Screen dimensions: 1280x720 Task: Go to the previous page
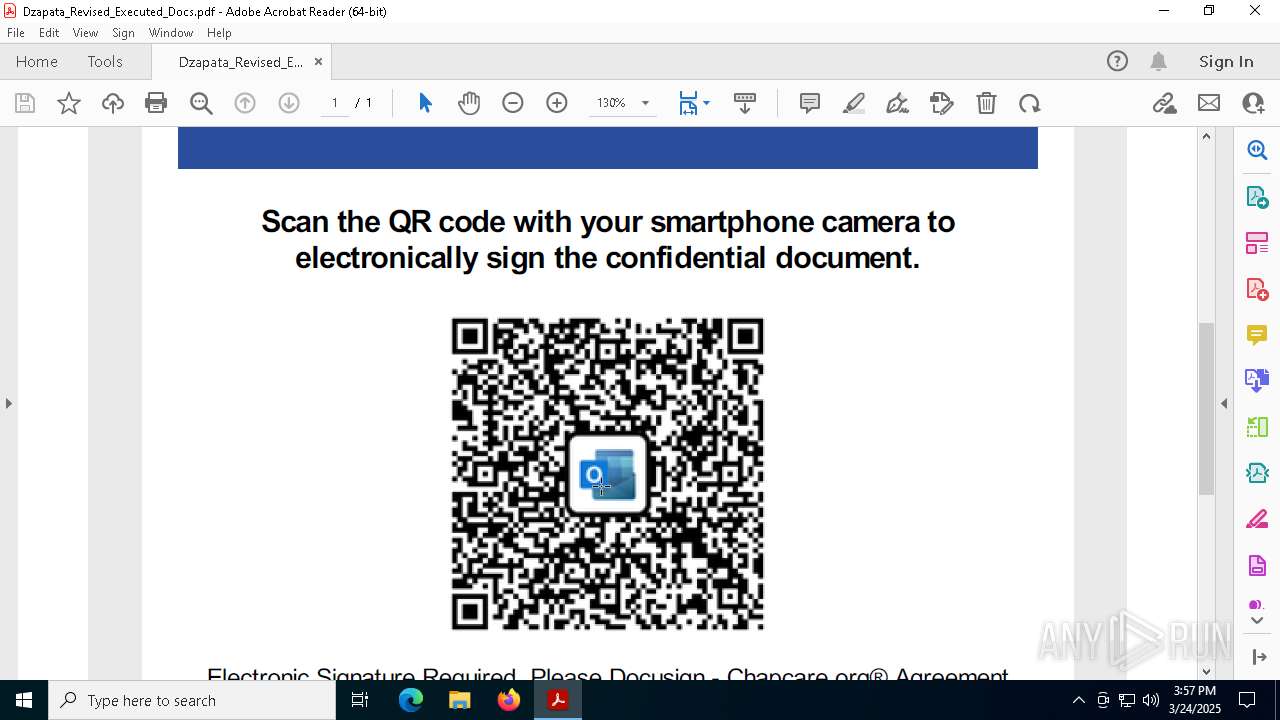pos(245,103)
